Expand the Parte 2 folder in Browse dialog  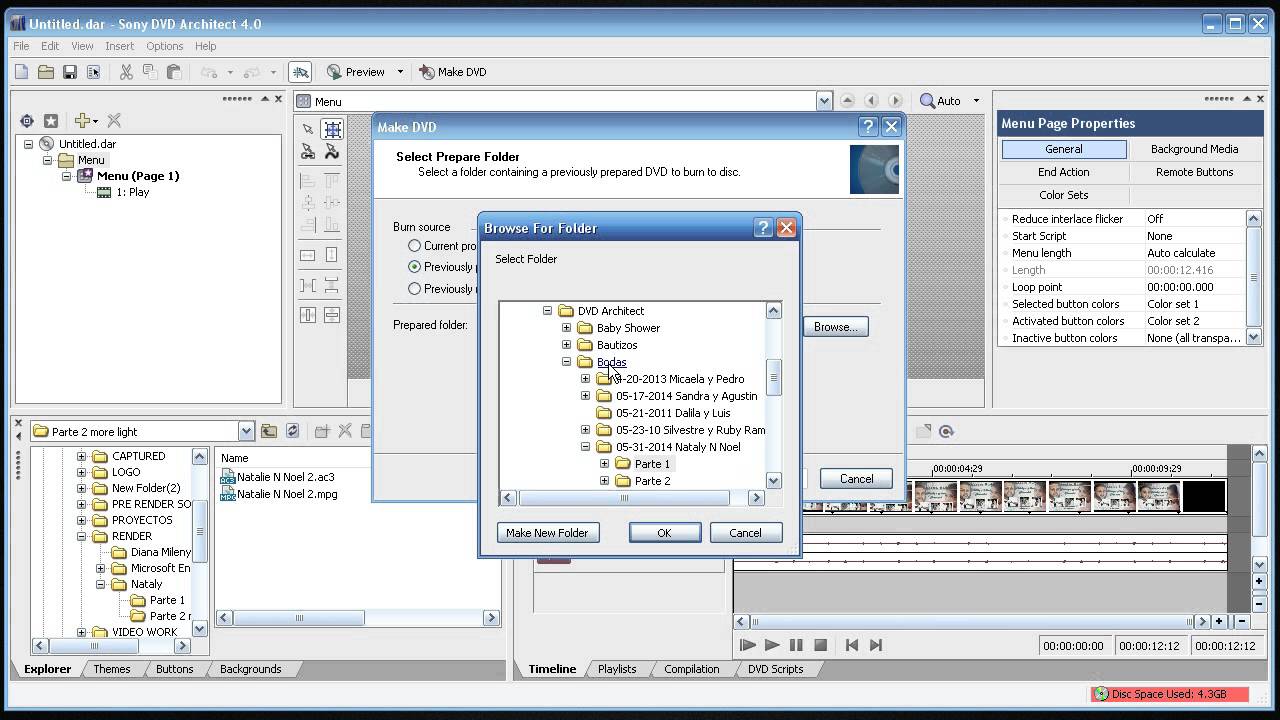(604, 481)
